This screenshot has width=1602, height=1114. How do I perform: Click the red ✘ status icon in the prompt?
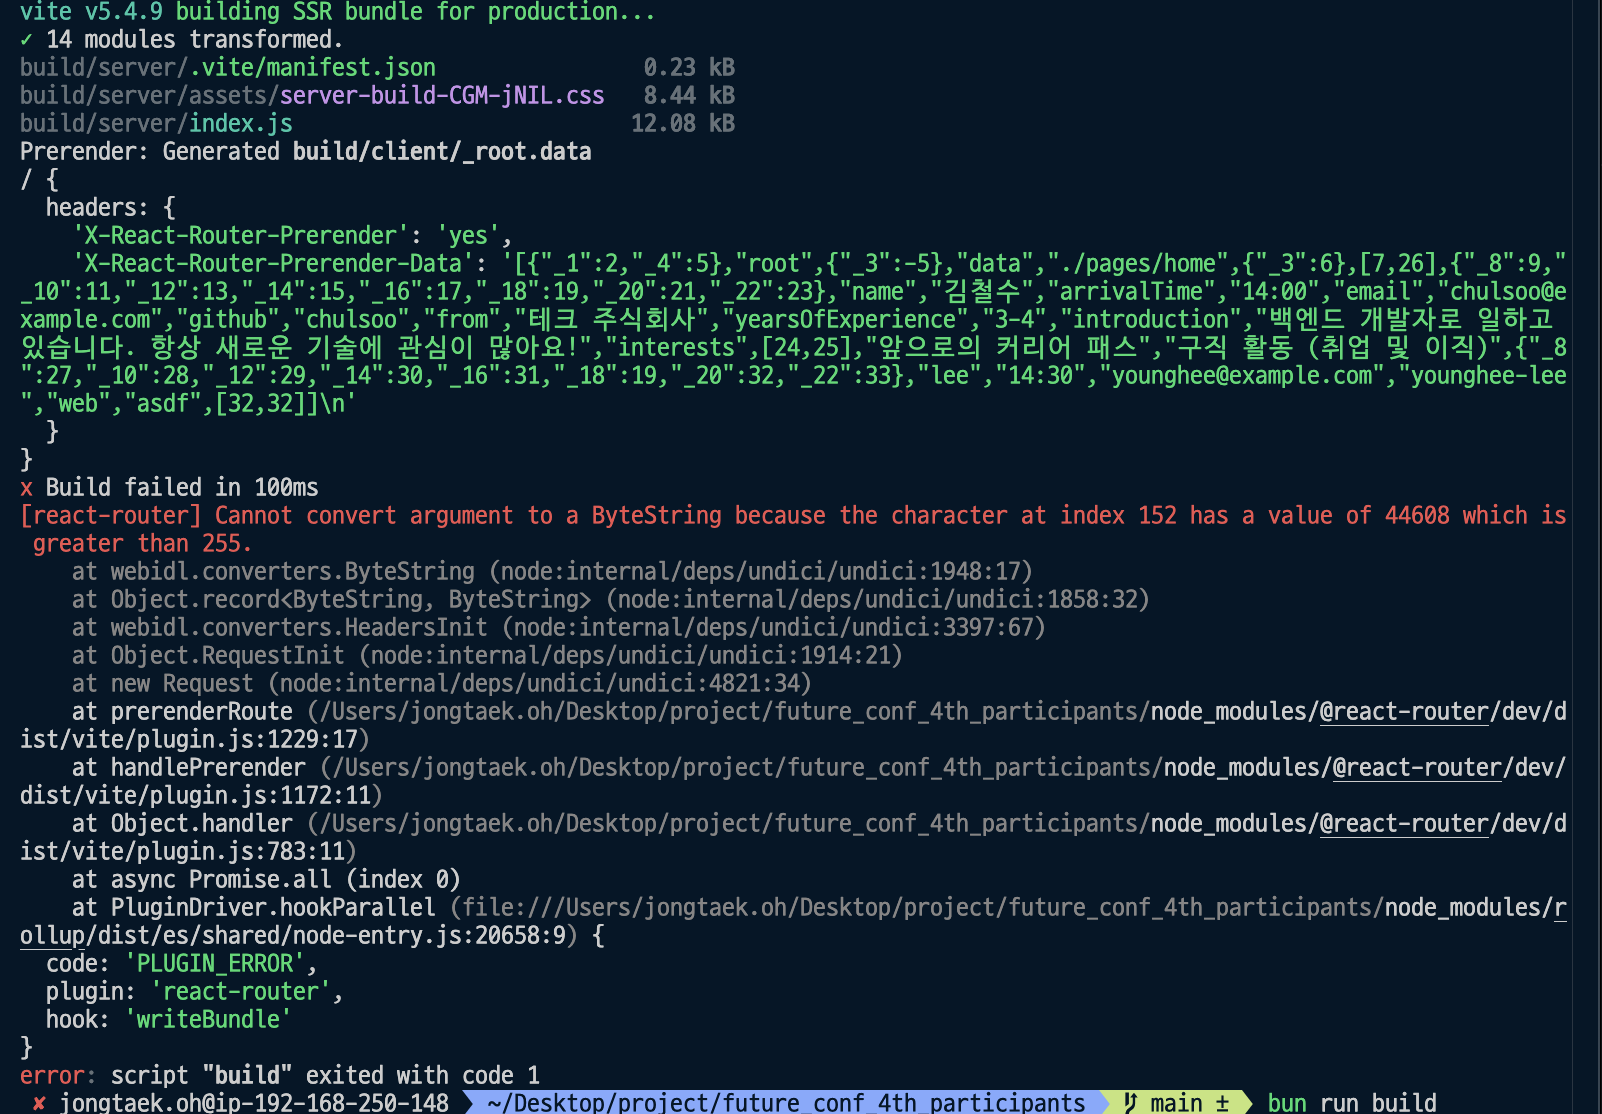coord(39,1103)
